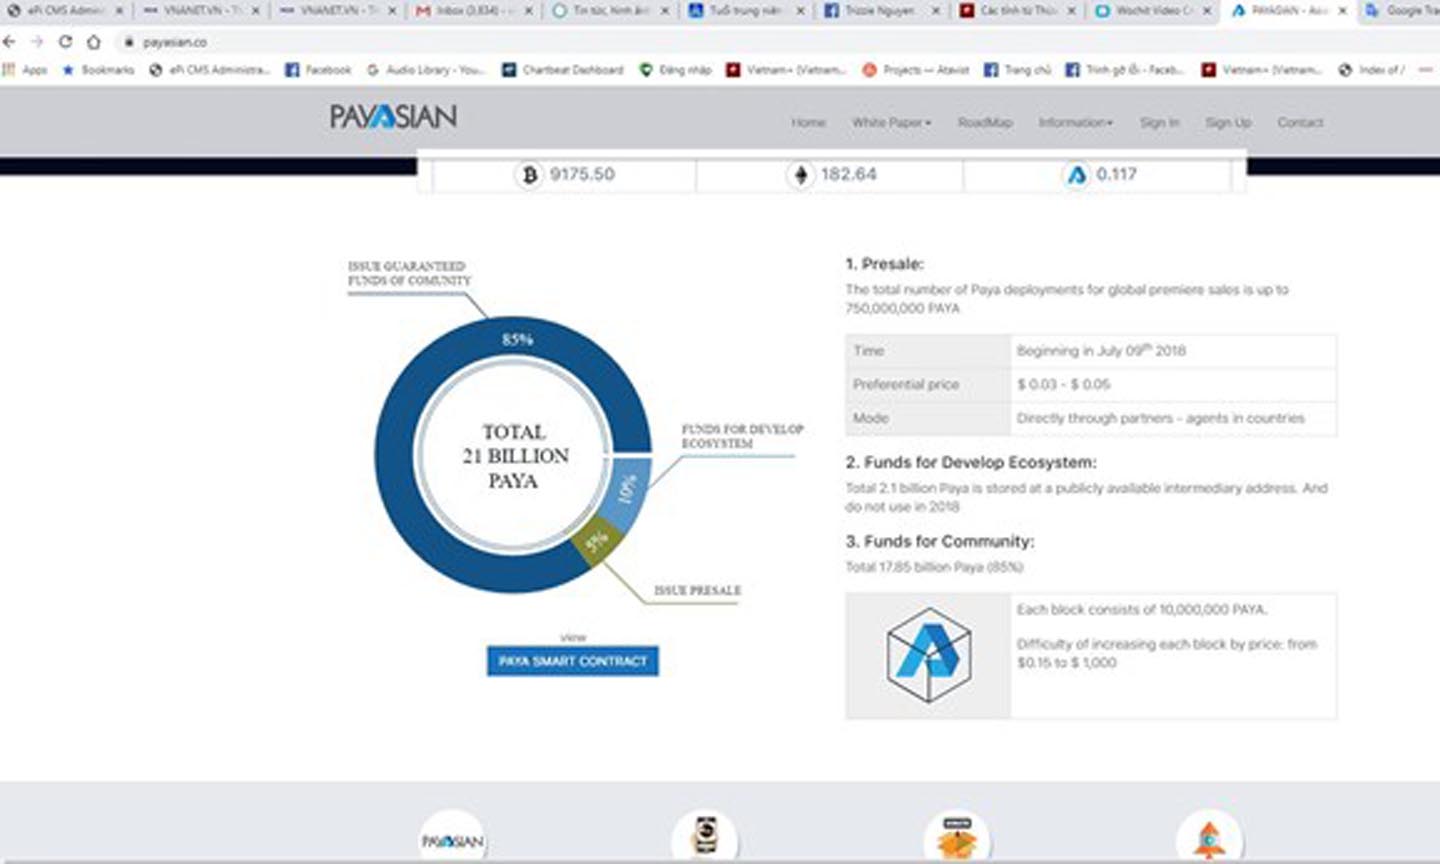
Task: Click the ISSUE GUARANTEED FUNDS label
Action: click(x=409, y=273)
